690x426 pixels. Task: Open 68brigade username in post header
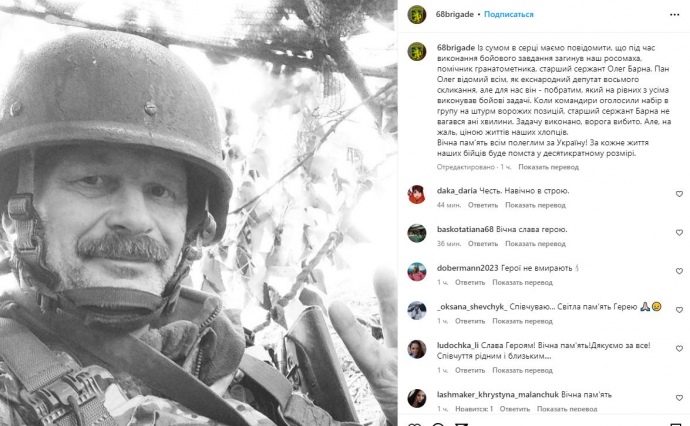(455, 15)
